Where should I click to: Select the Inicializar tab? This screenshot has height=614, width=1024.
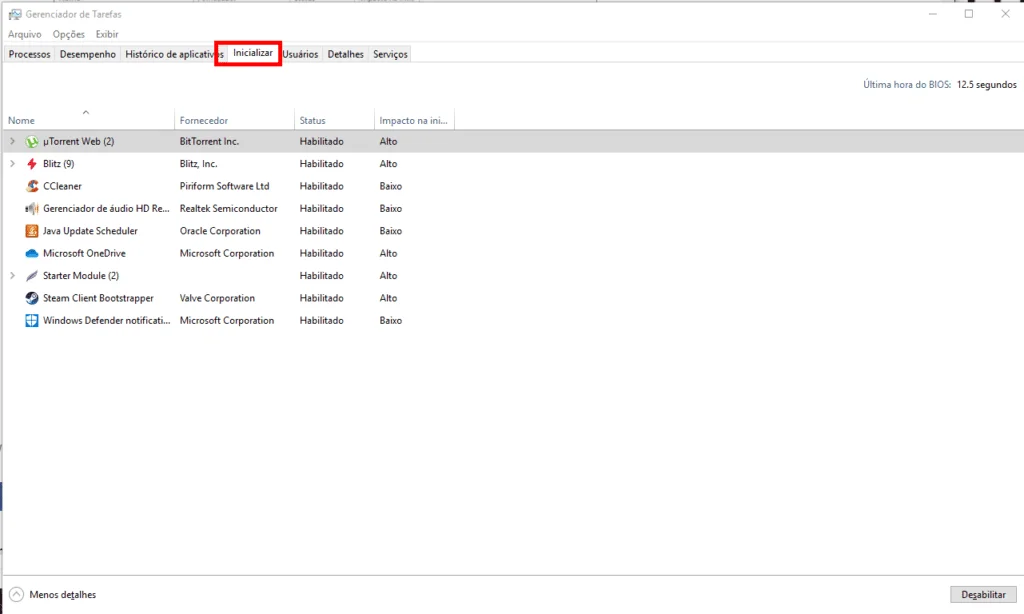point(253,53)
